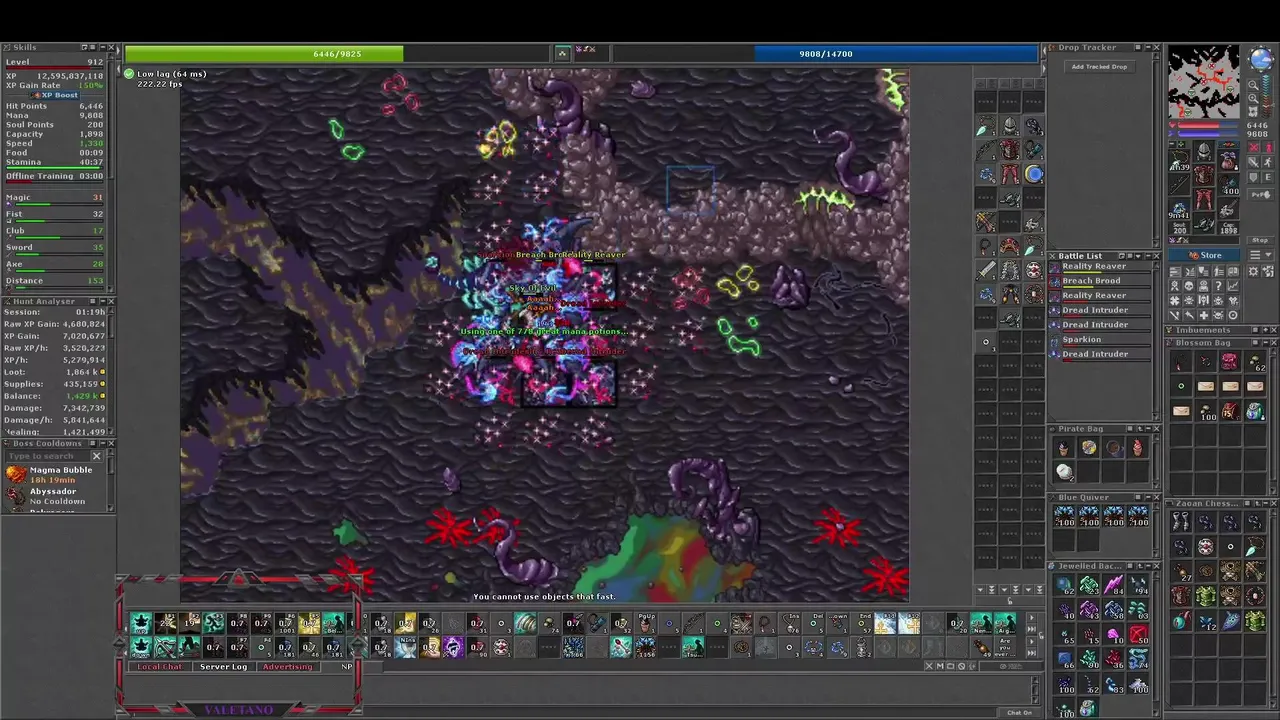This screenshot has height=720, width=1280.
Task: Zoom in the minimap
Action: [x=1253, y=98]
